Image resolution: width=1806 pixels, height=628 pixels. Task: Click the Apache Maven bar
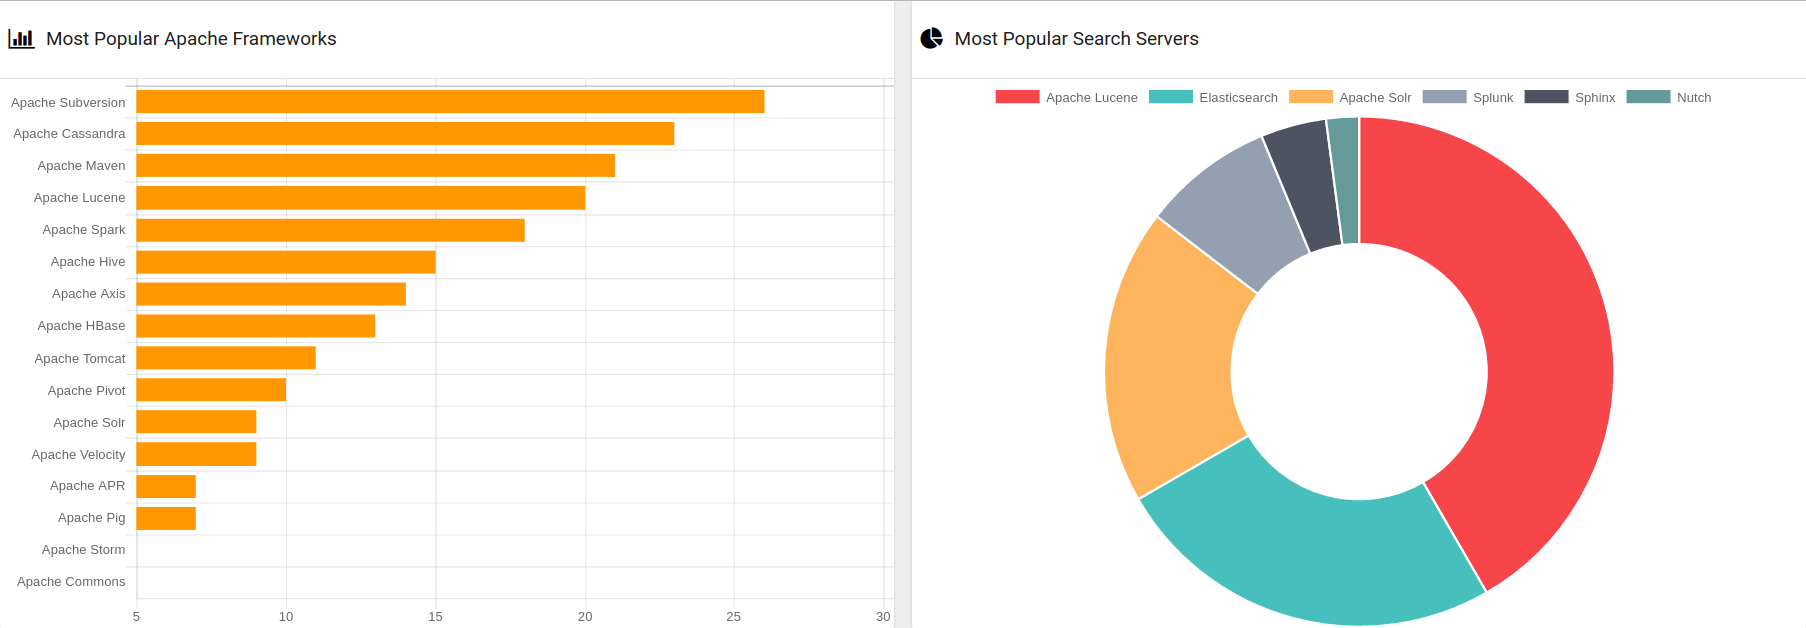tap(376, 166)
